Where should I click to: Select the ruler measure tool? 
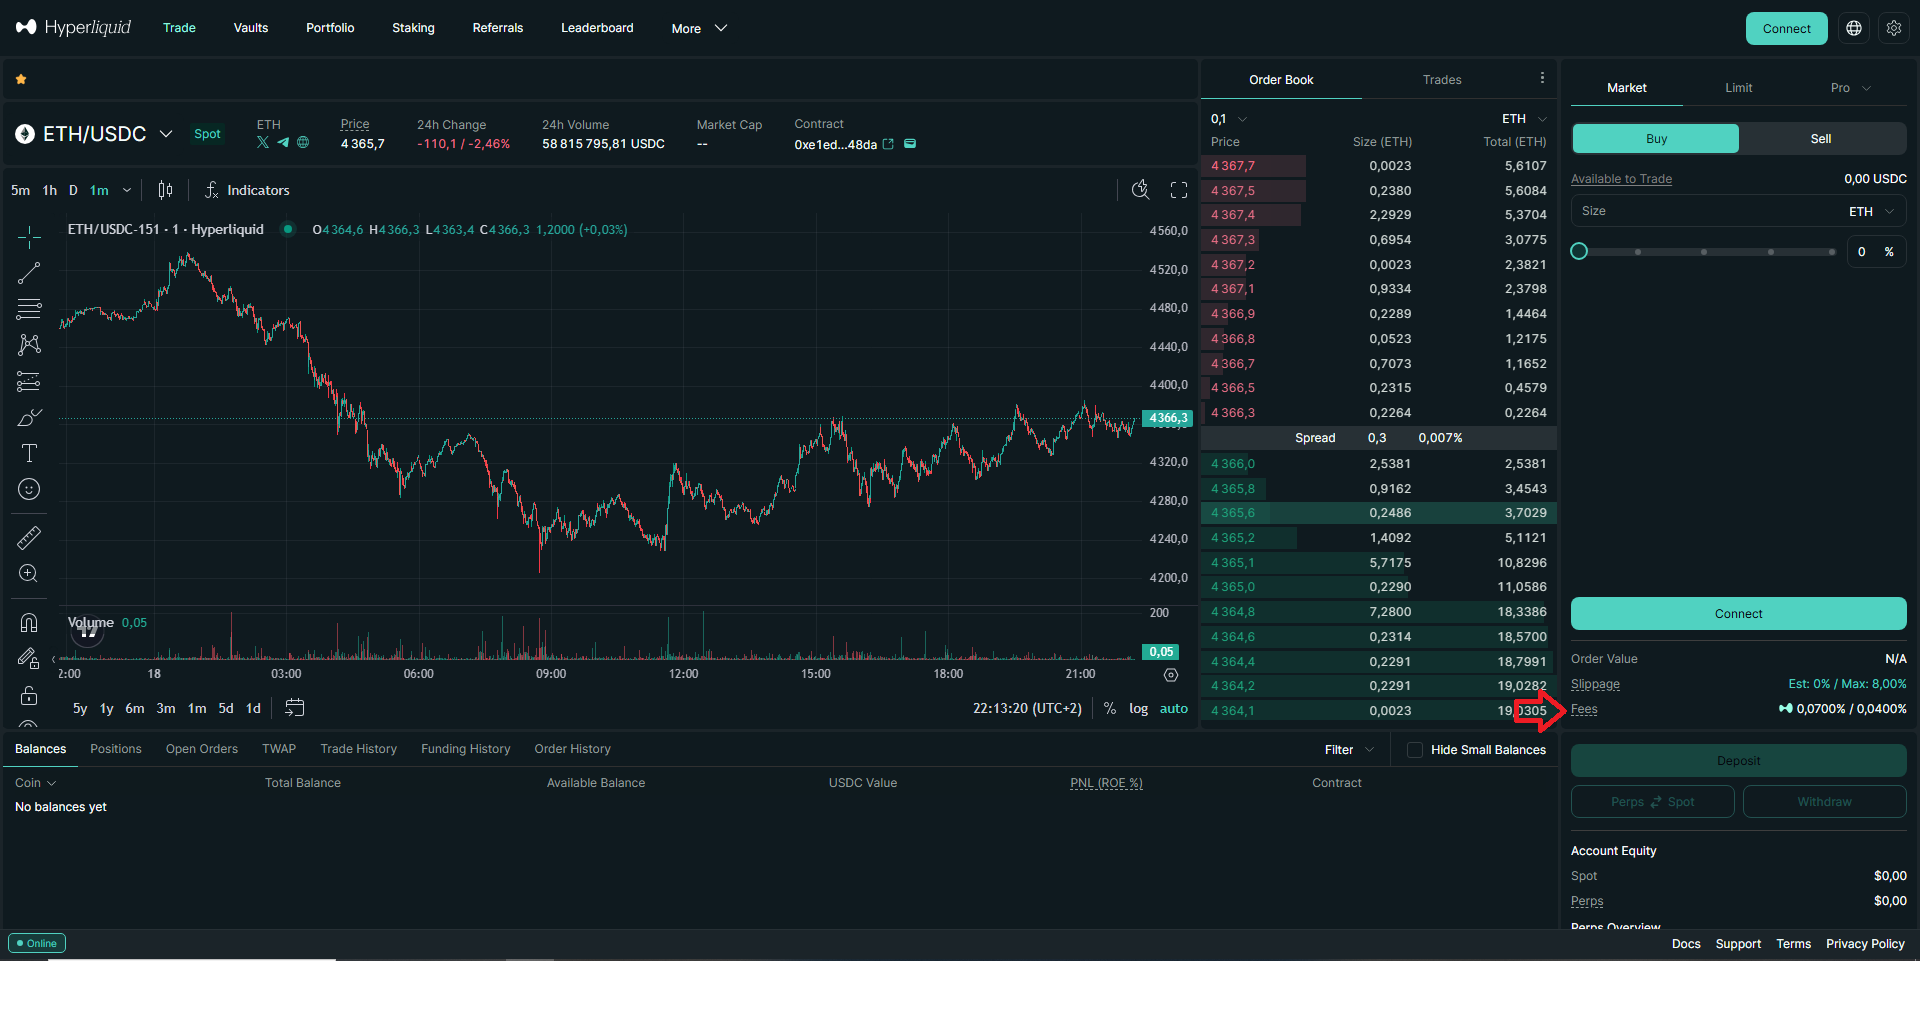29,538
